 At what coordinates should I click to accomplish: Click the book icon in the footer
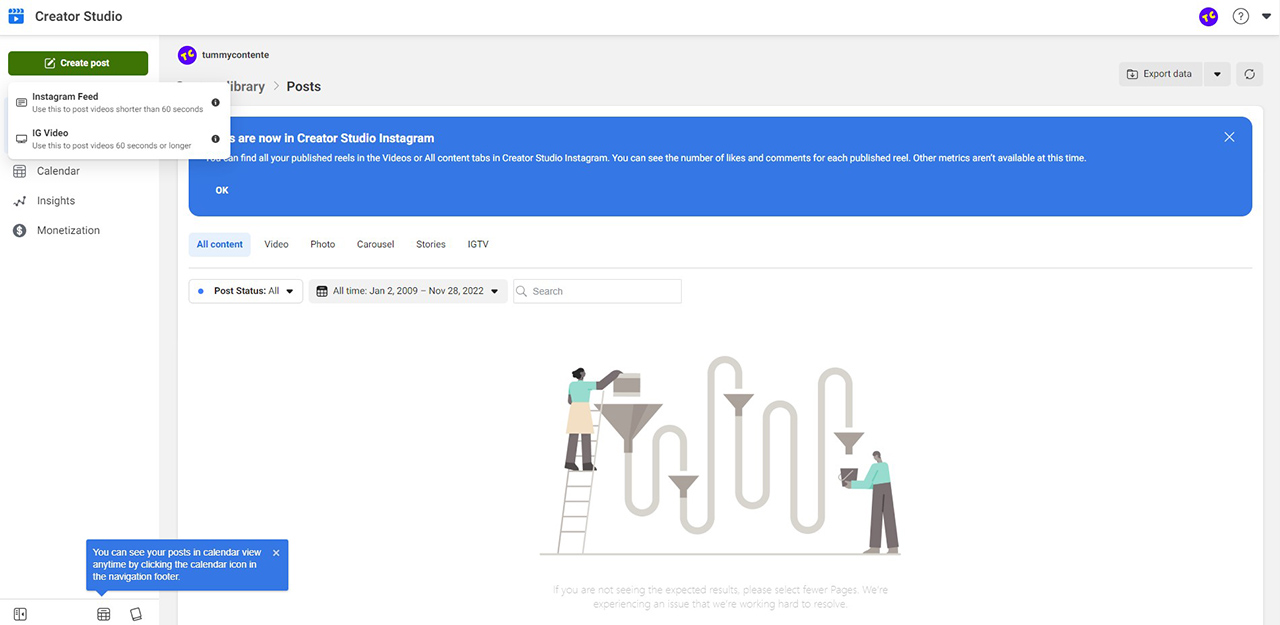pos(136,614)
